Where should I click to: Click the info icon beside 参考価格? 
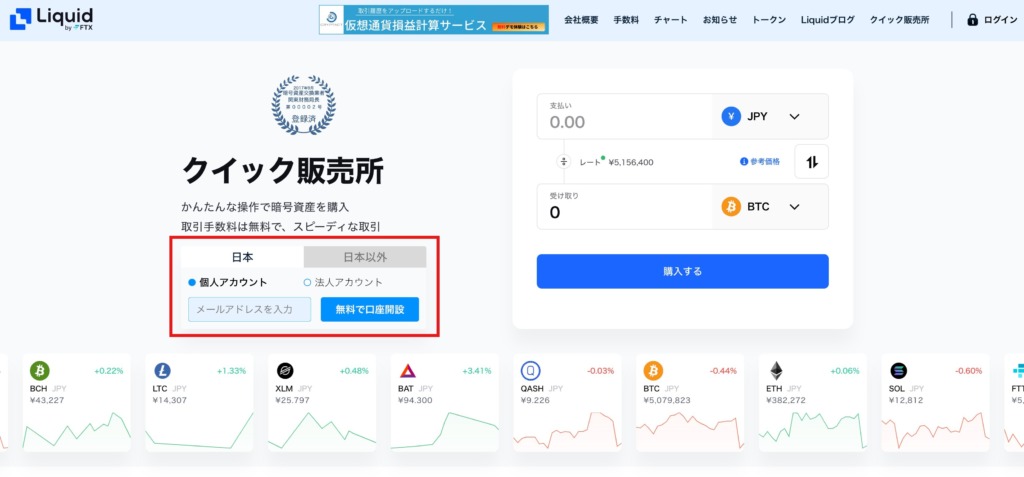(743, 161)
